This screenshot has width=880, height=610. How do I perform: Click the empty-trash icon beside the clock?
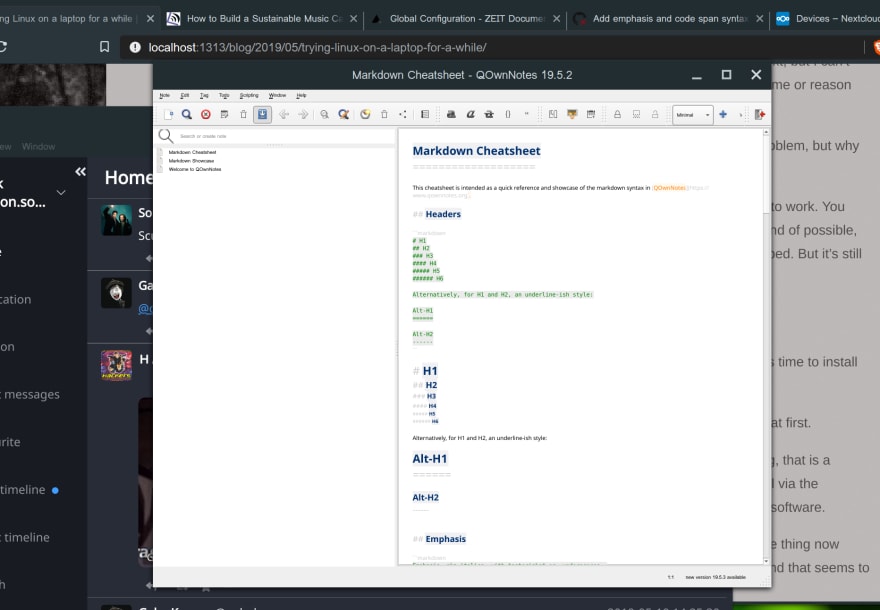[x=384, y=114]
